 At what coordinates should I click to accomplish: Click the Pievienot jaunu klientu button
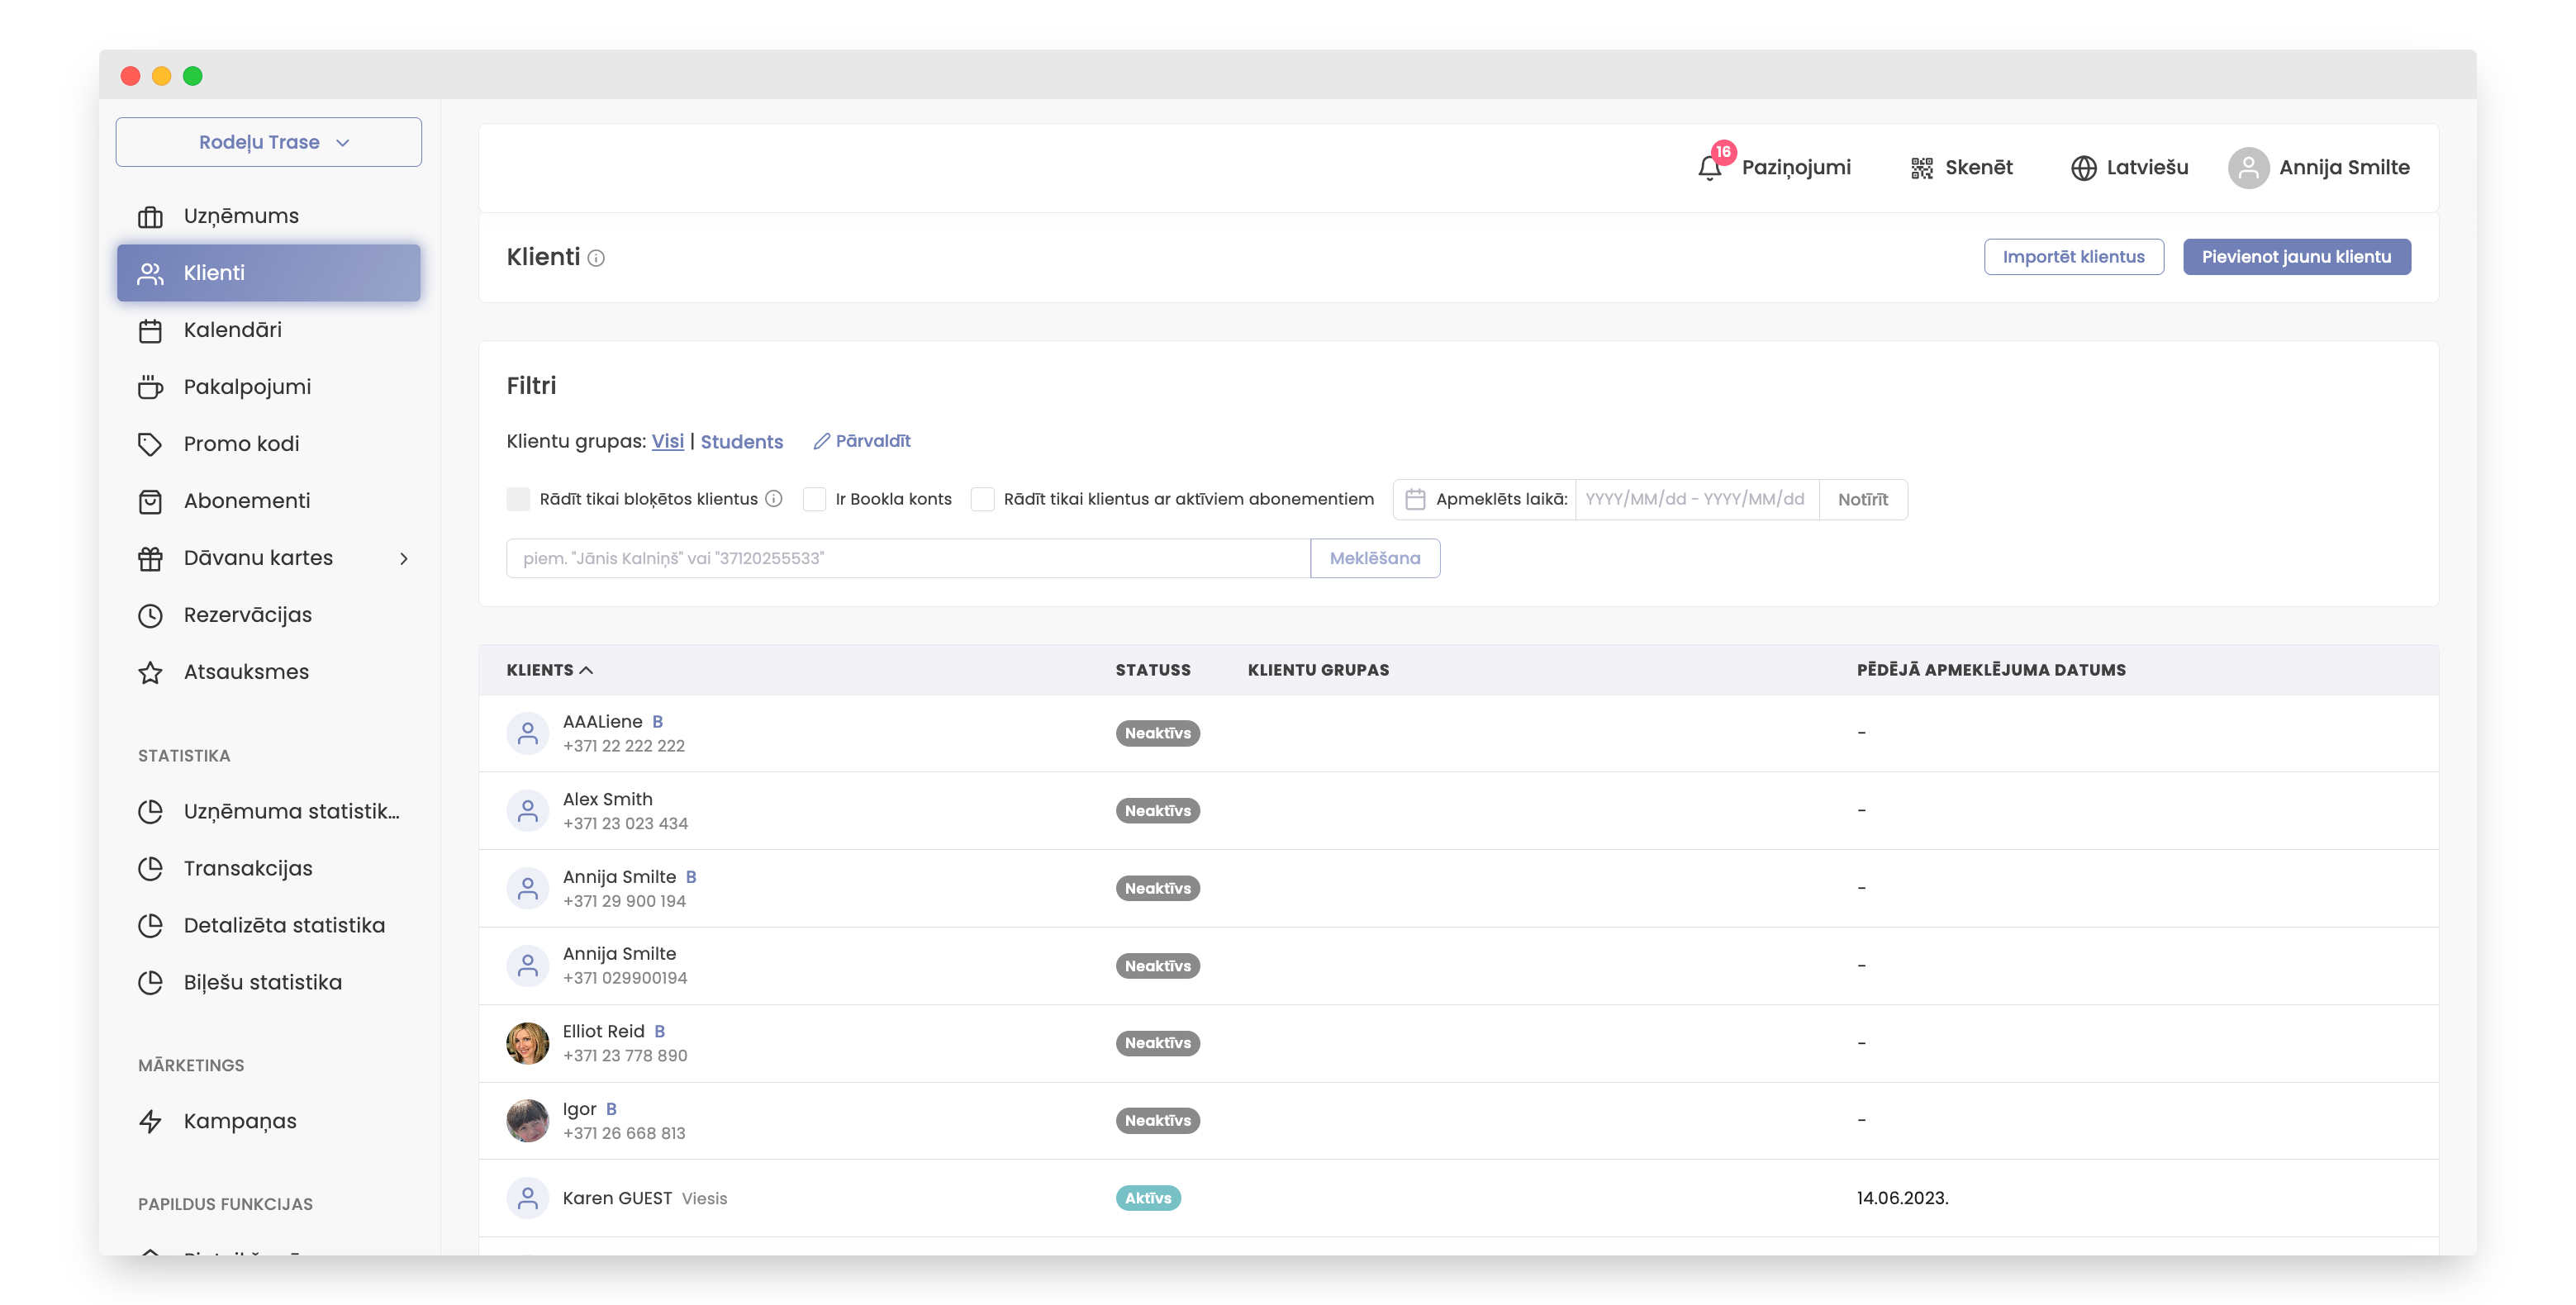[2296, 257]
